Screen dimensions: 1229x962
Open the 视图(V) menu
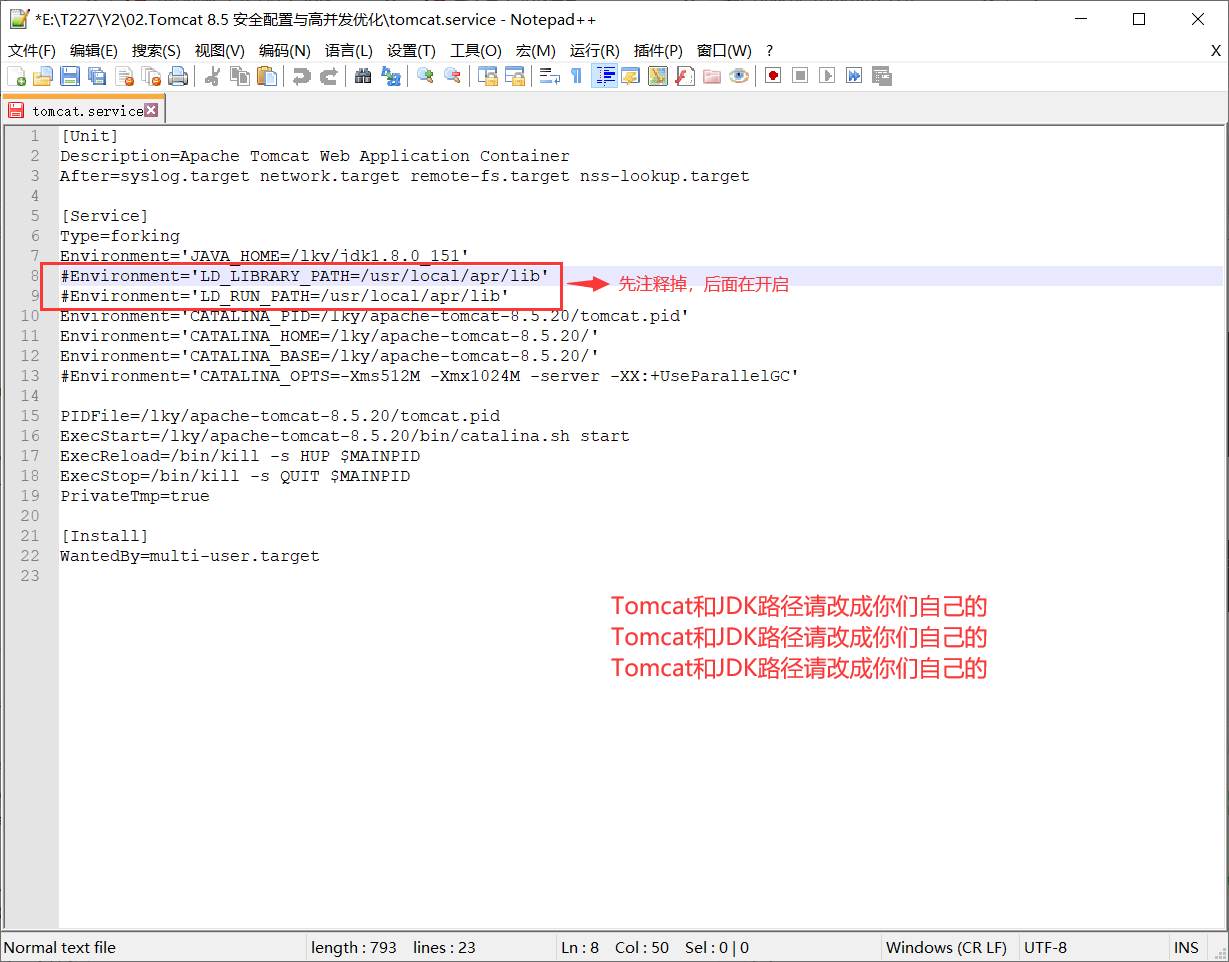click(x=220, y=50)
